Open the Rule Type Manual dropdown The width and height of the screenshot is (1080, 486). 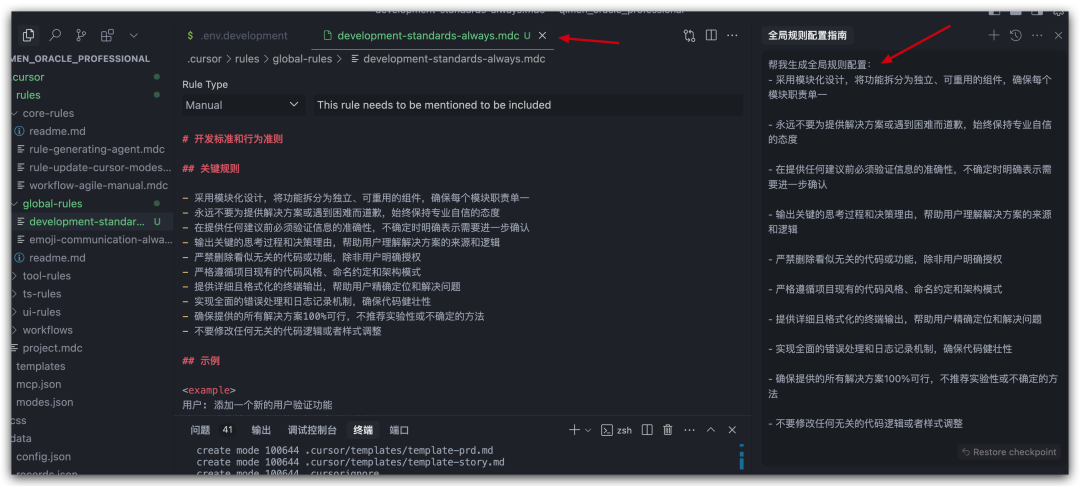pos(244,105)
